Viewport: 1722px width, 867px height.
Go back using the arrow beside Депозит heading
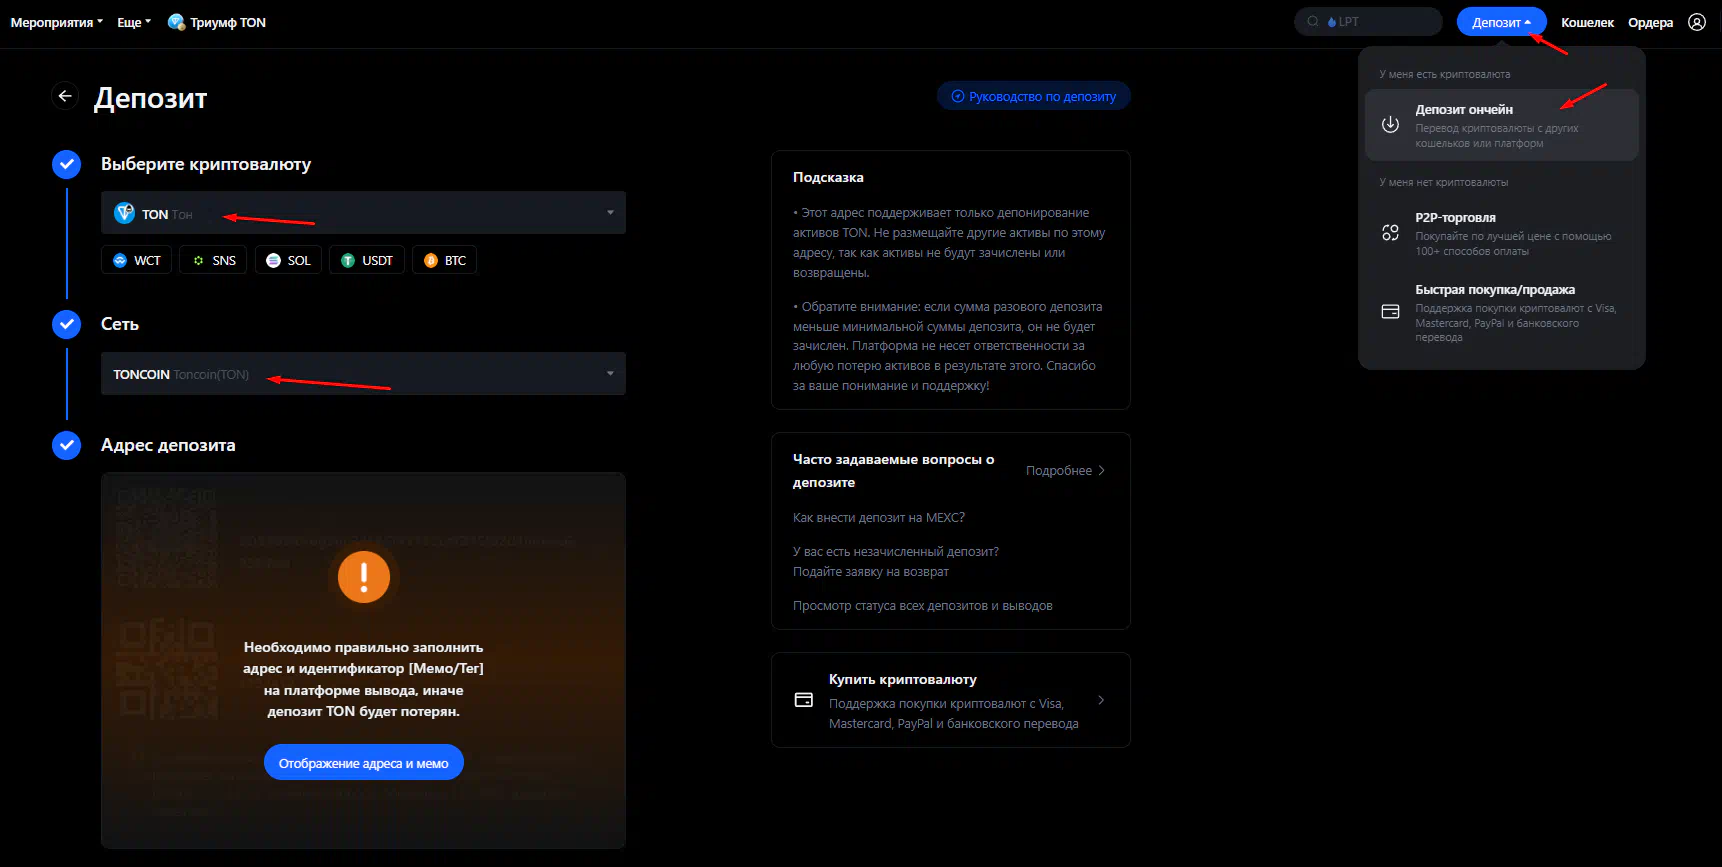(65, 96)
